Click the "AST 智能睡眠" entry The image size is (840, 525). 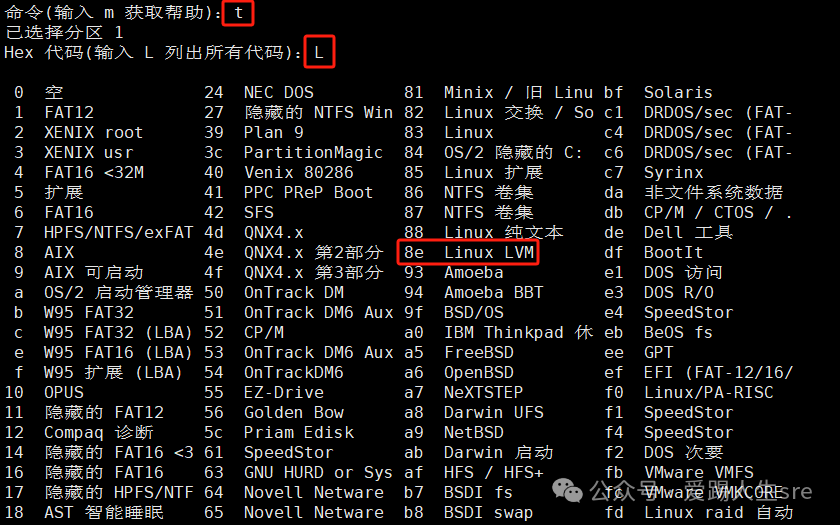[104, 512]
